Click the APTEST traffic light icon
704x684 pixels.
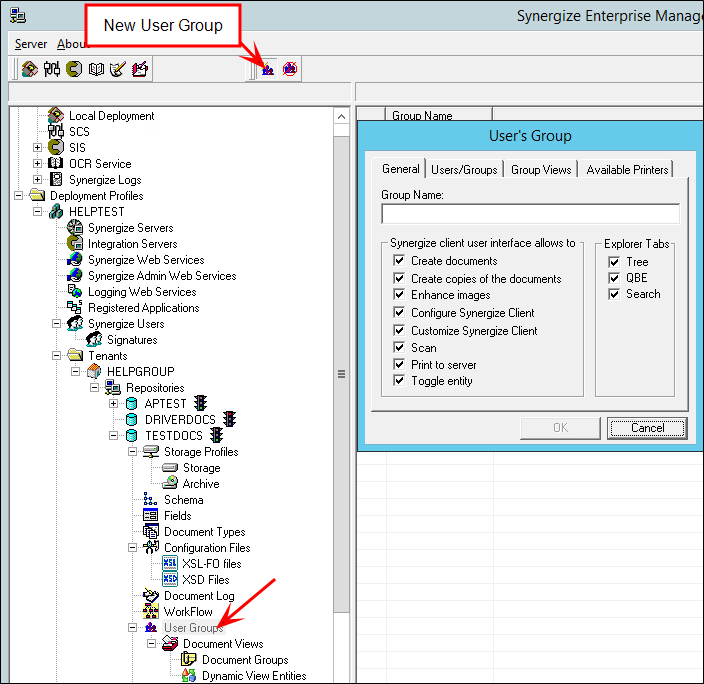pyautogui.click(x=200, y=404)
